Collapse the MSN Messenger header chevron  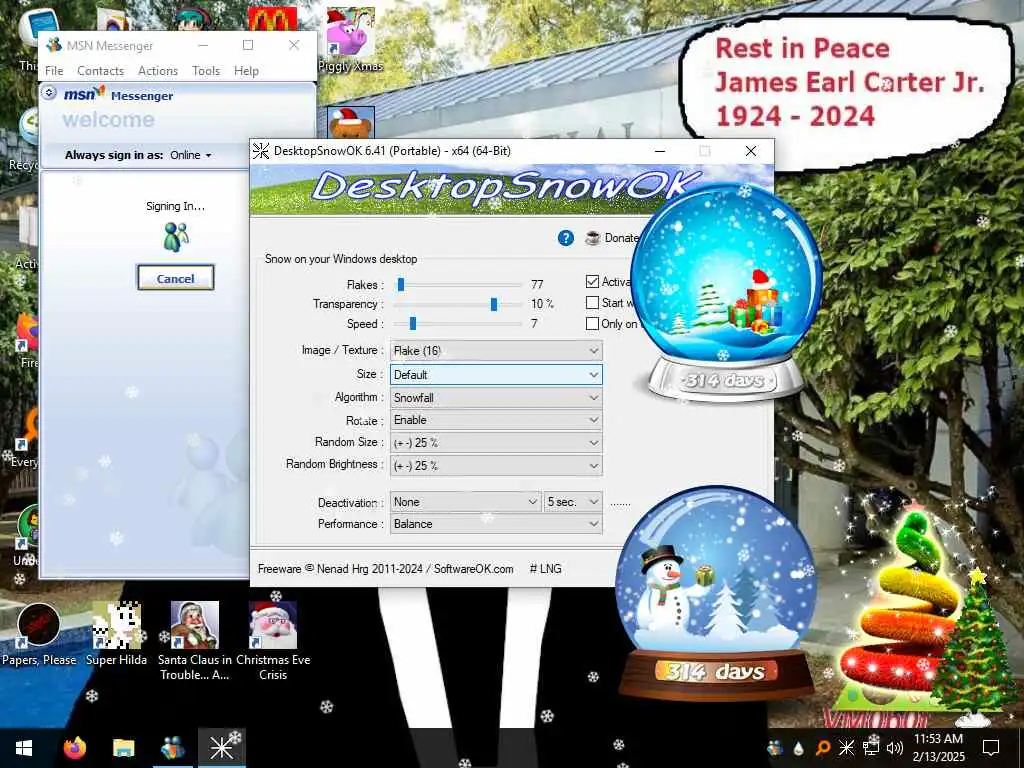click(49, 93)
